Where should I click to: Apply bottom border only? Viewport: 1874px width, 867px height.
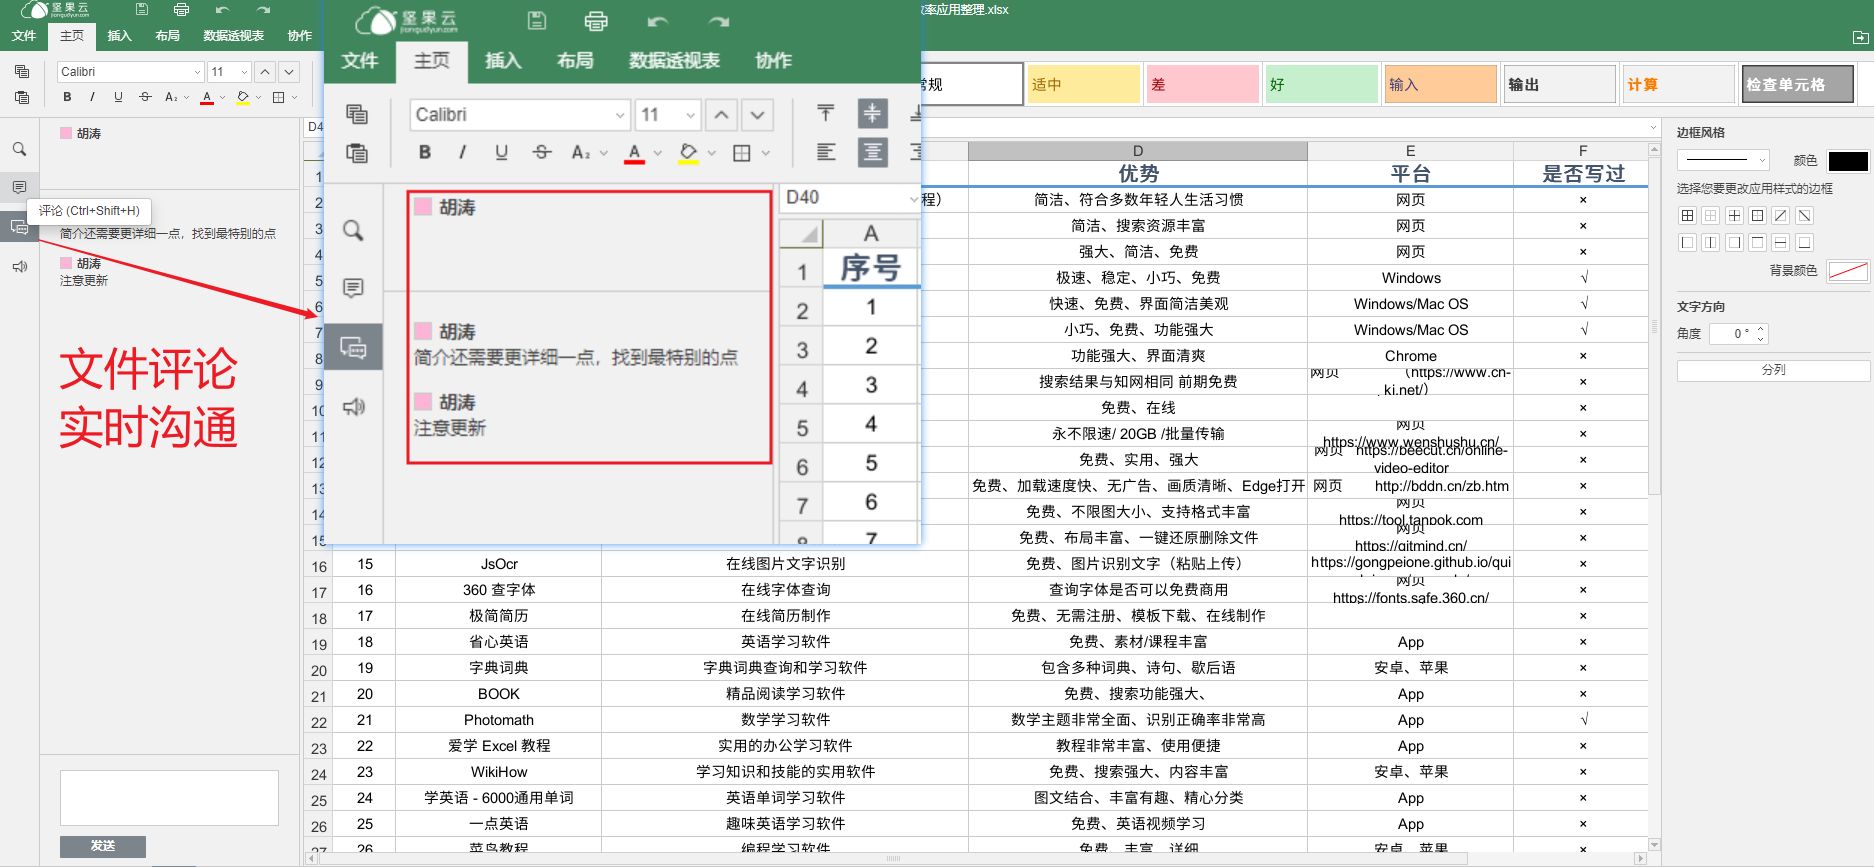(x=1804, y=242)
